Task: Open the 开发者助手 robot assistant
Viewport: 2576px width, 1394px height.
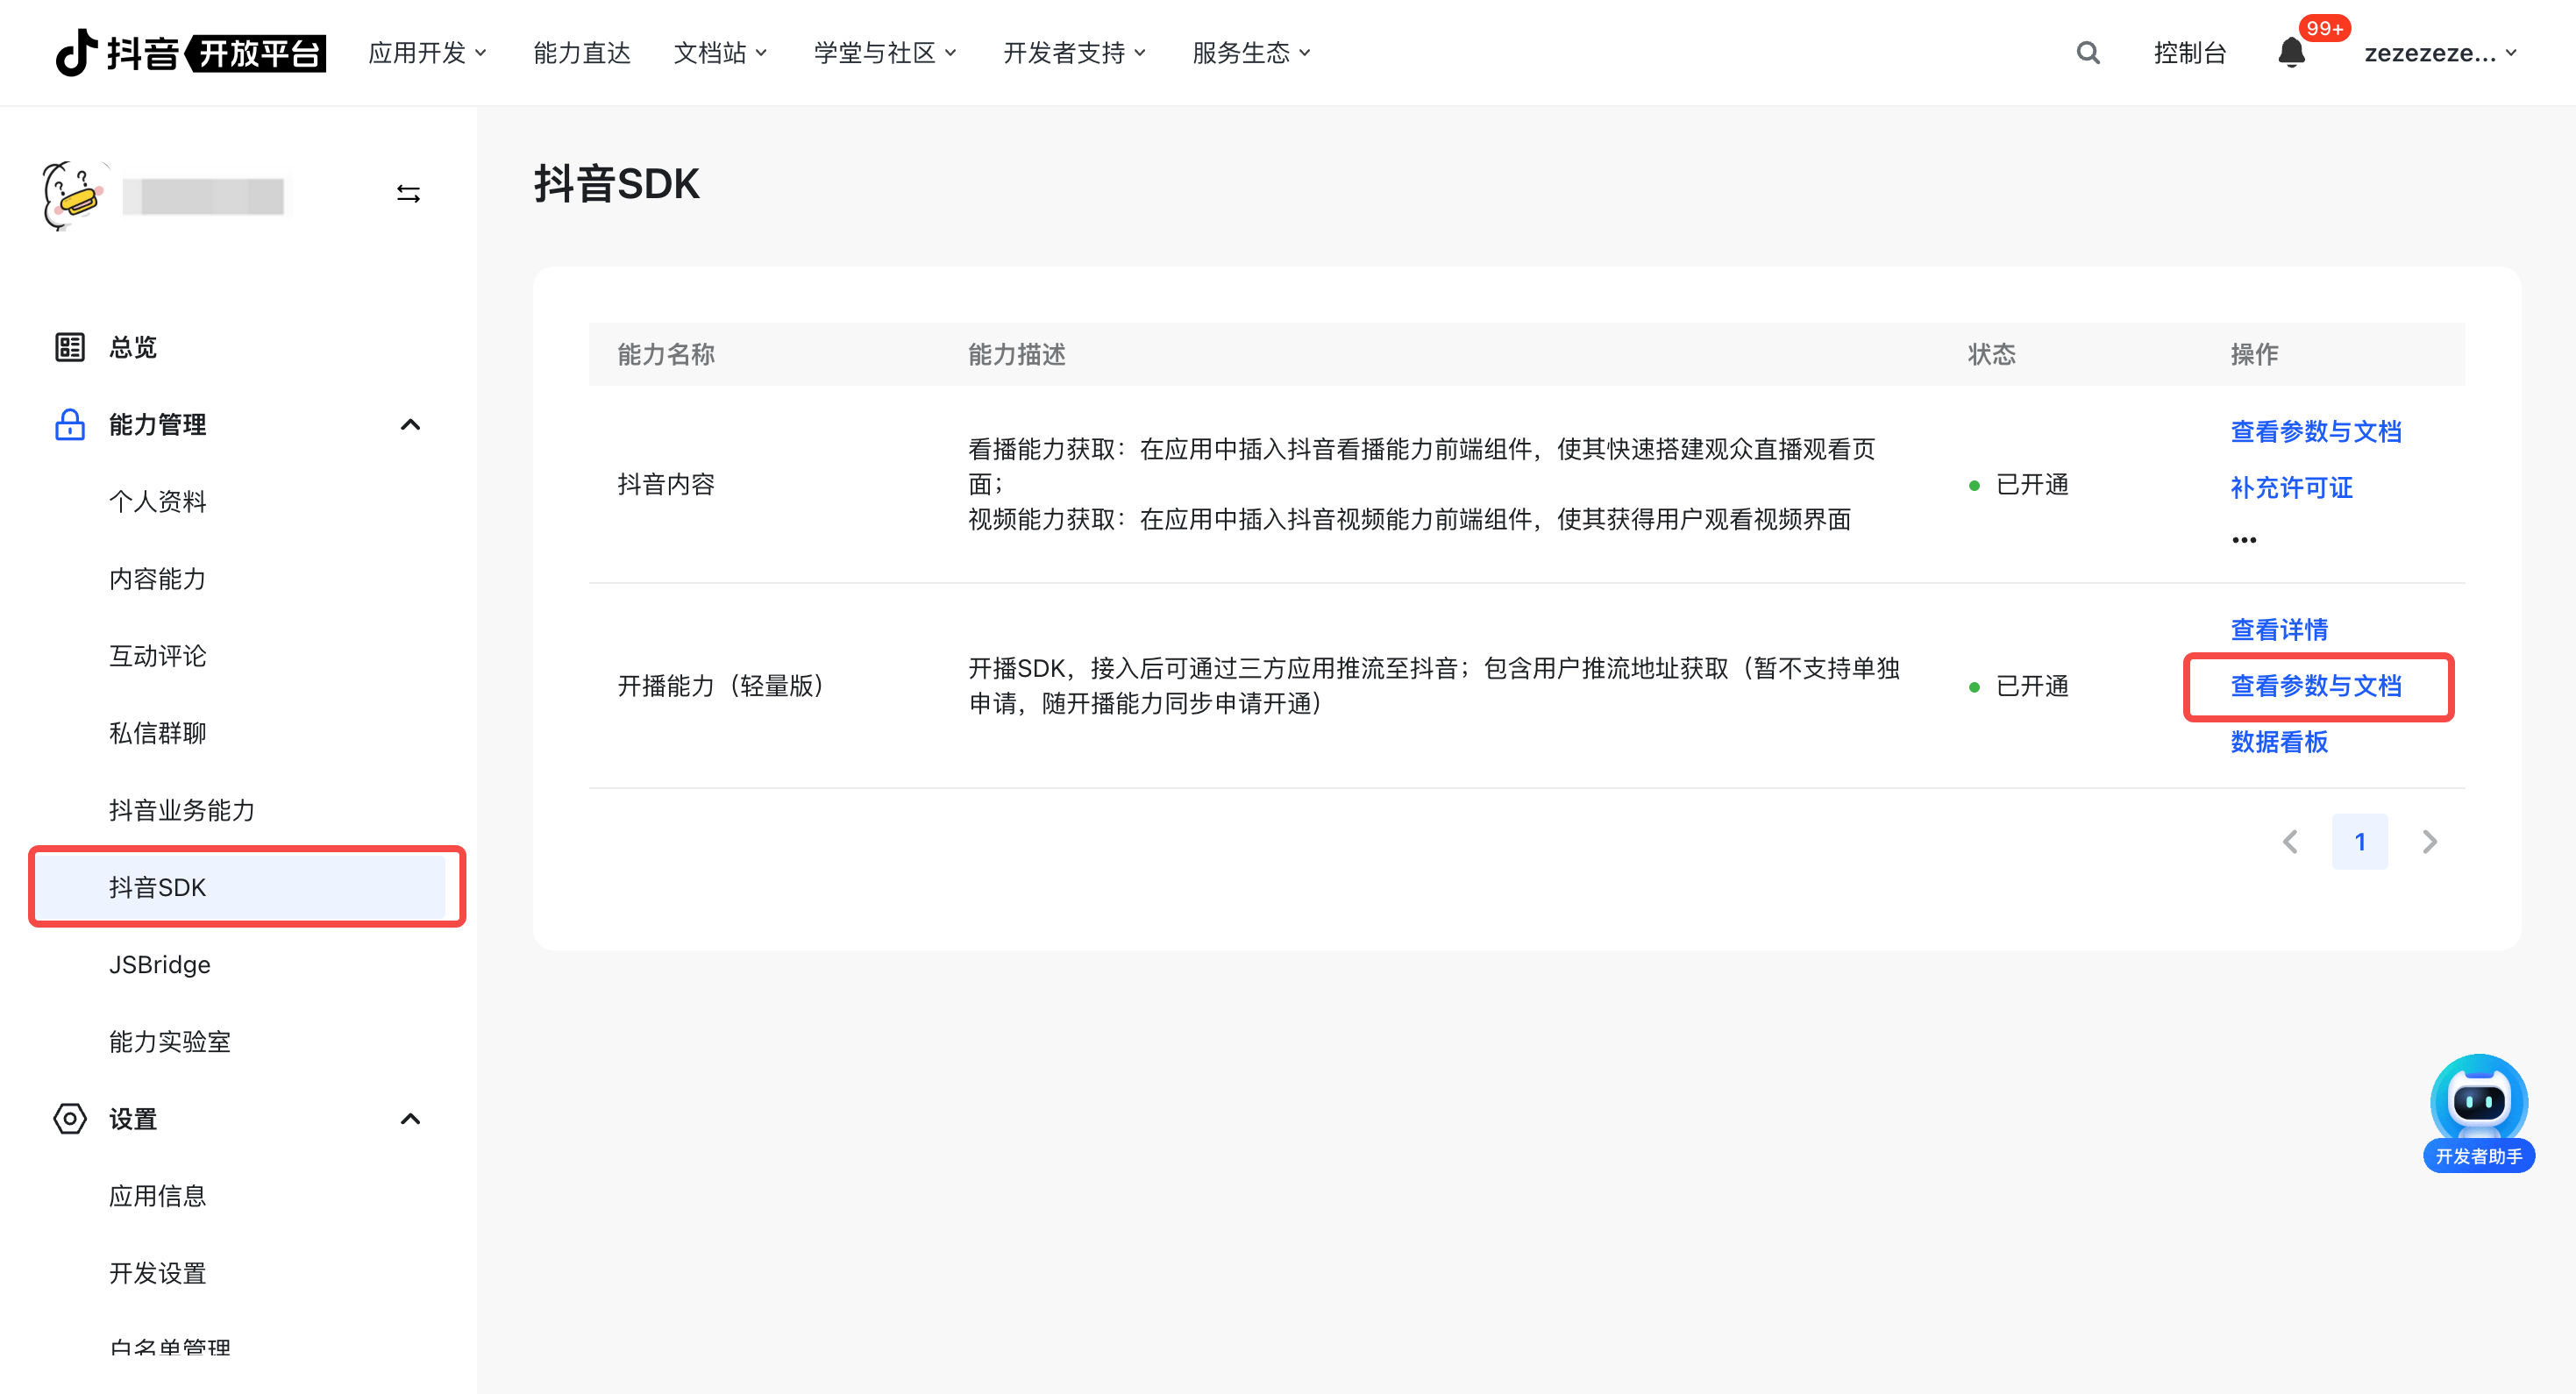Action: pyautogui.click(x=2478, y=1113)
